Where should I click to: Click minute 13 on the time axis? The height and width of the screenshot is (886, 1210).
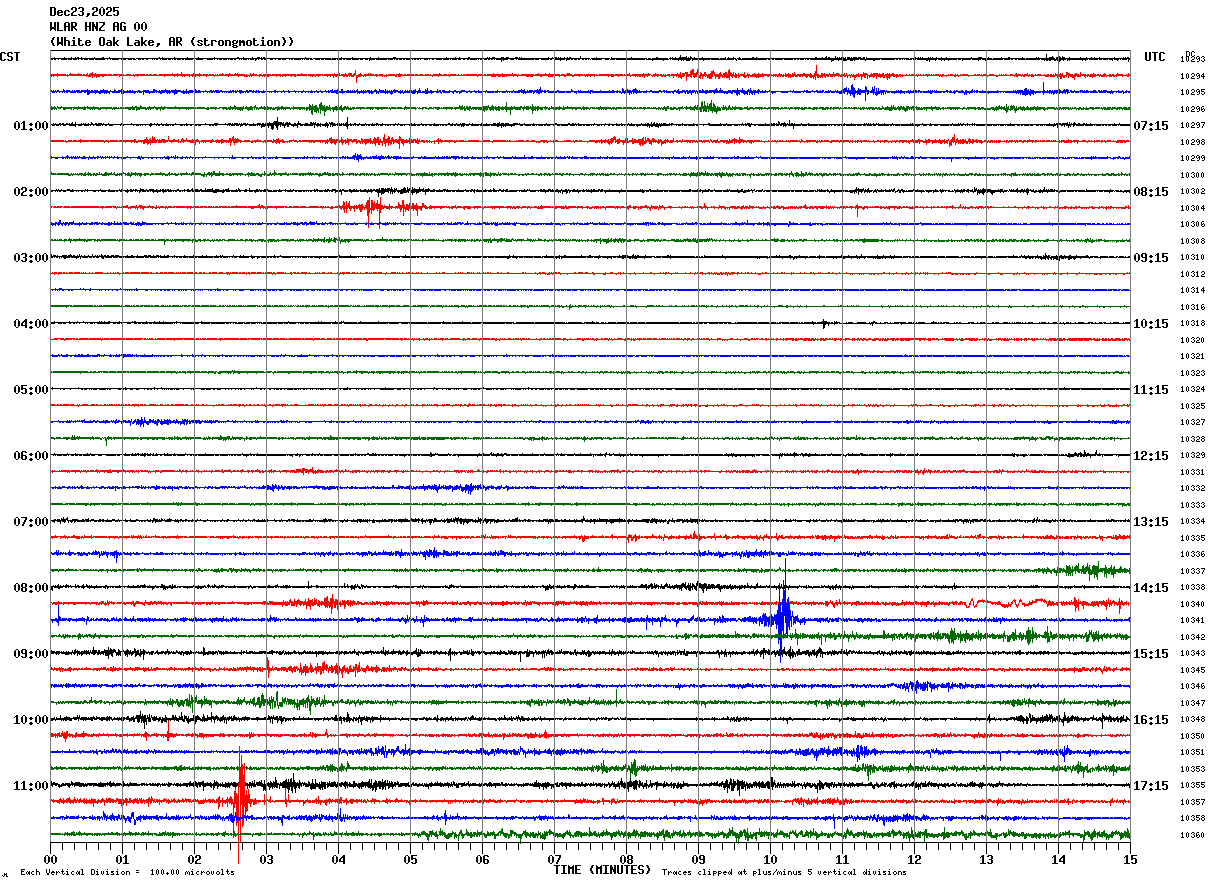pos(986,859)
